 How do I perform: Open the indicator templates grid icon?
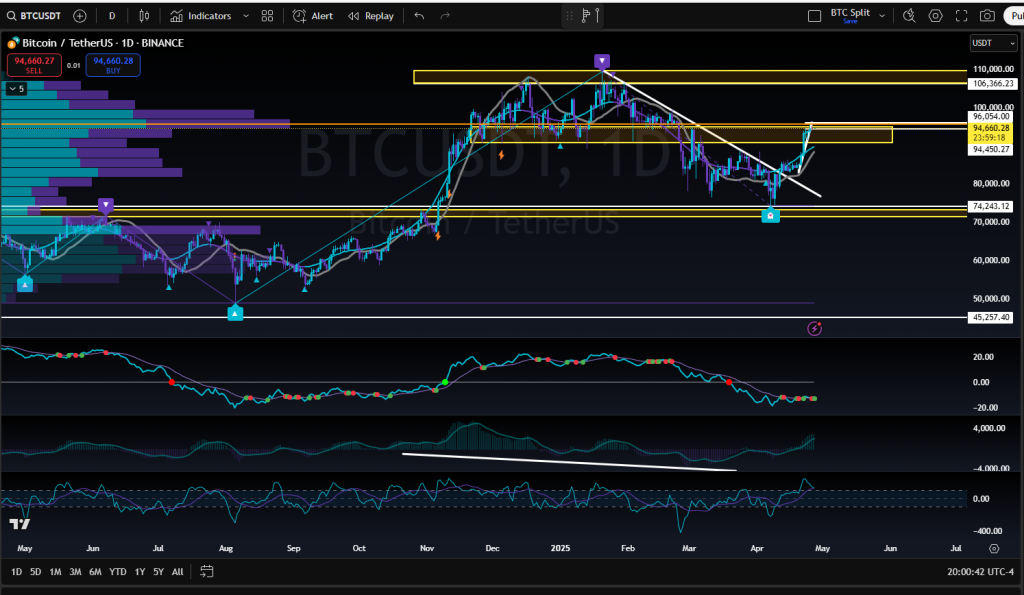pos(267,16)
